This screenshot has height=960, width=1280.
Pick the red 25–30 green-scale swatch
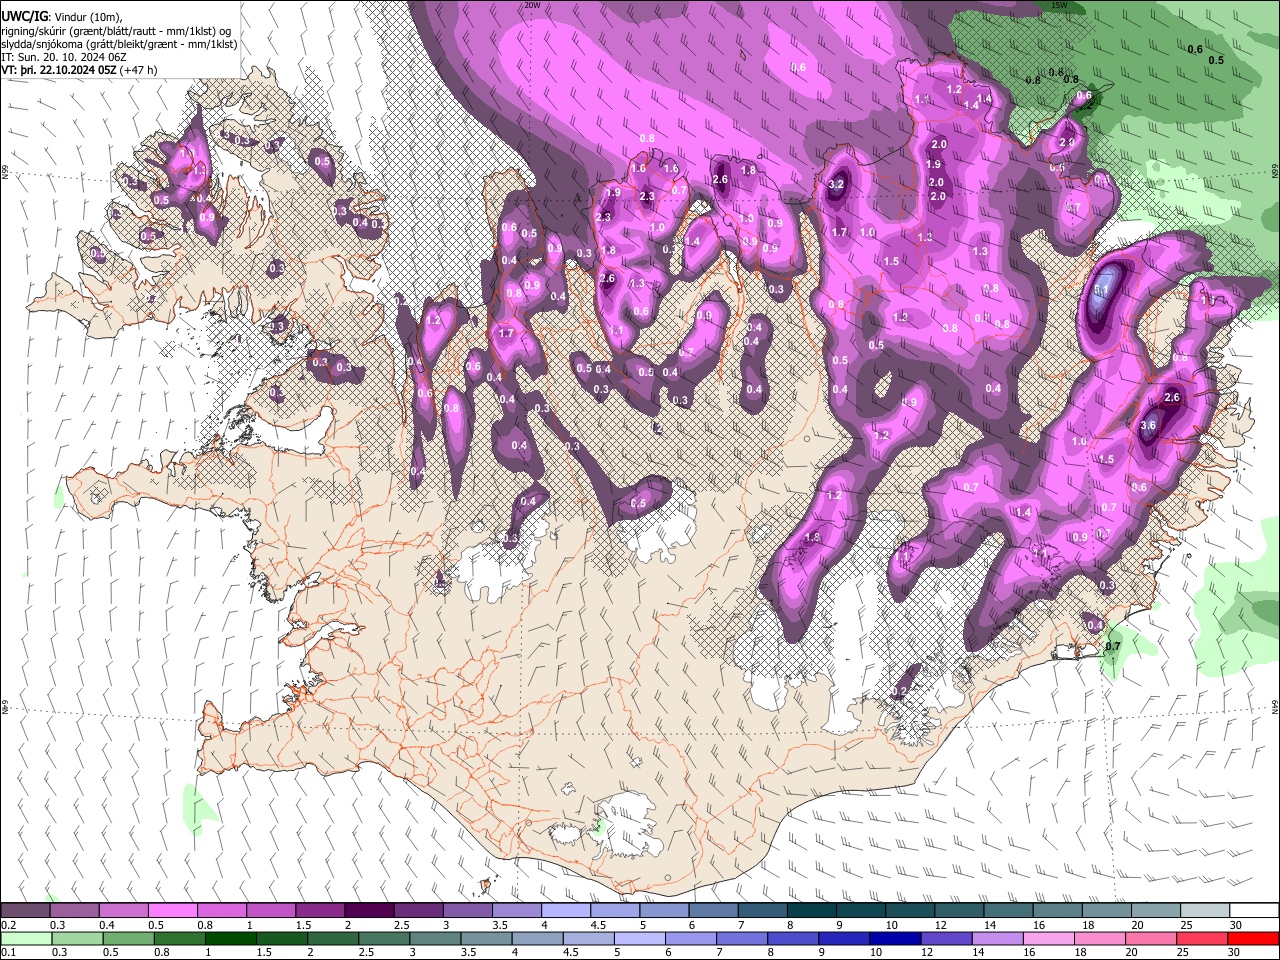point(1203,938)
